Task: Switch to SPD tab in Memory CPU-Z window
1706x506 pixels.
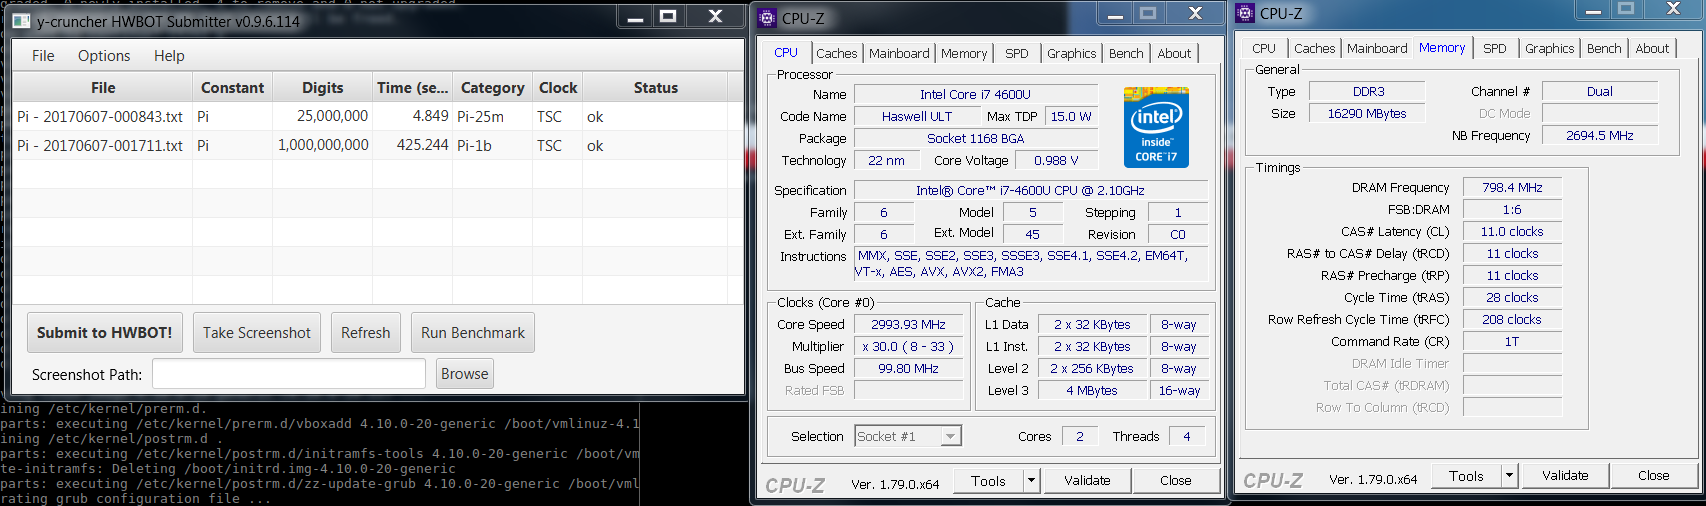Action: 1495,48
